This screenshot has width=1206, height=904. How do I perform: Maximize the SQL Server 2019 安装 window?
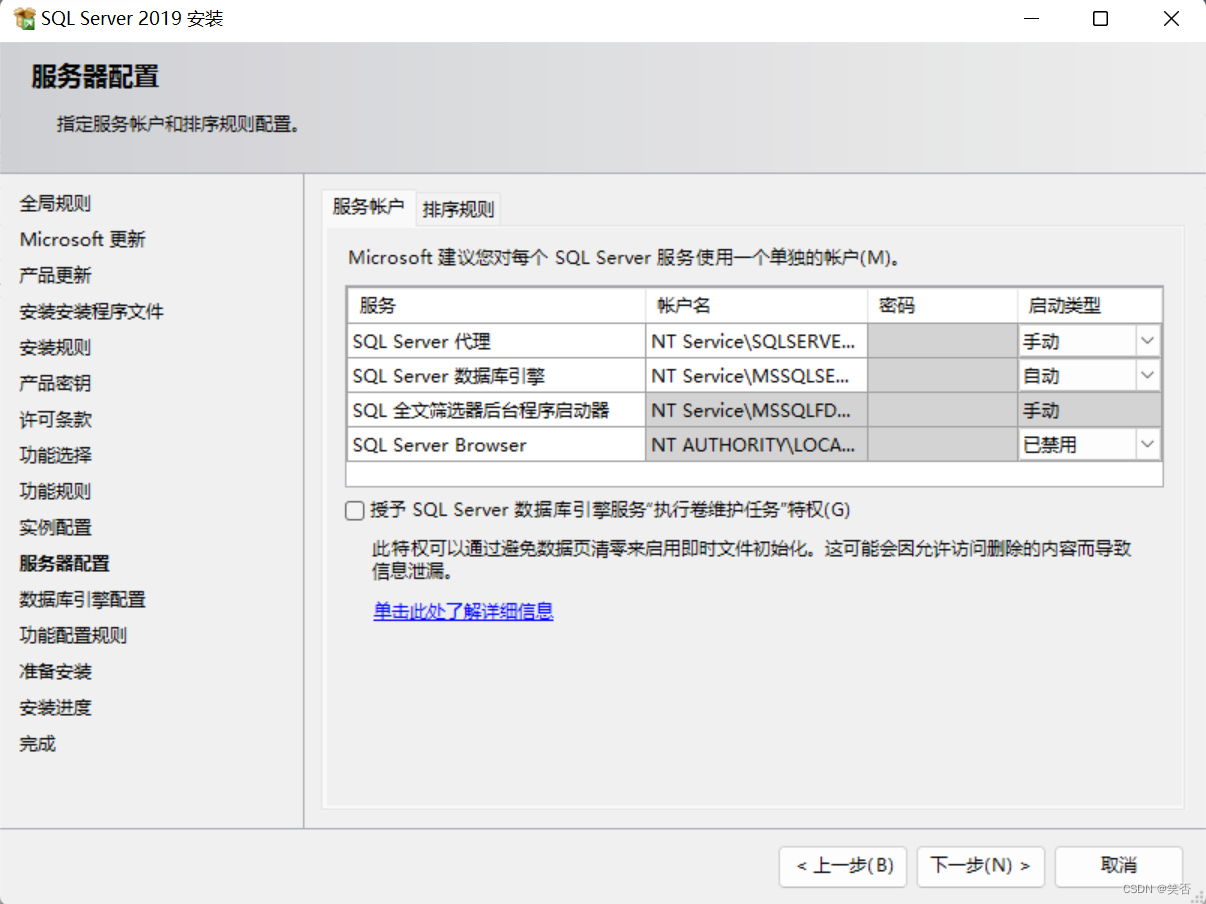pyautogui.click(x=1100, y=19)
